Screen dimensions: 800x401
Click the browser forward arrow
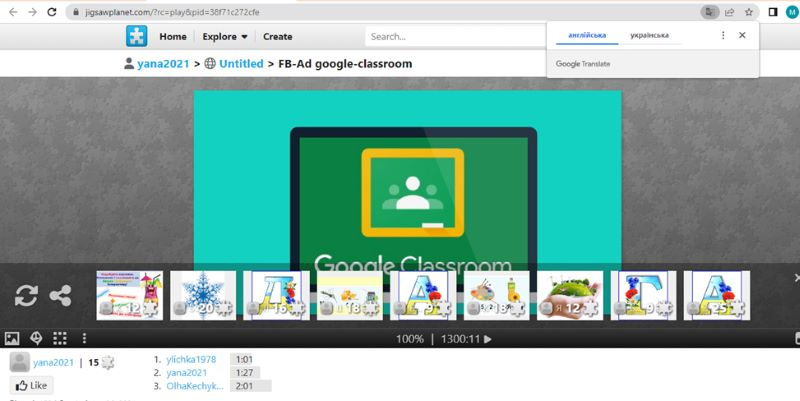click(x=32, y=12)
